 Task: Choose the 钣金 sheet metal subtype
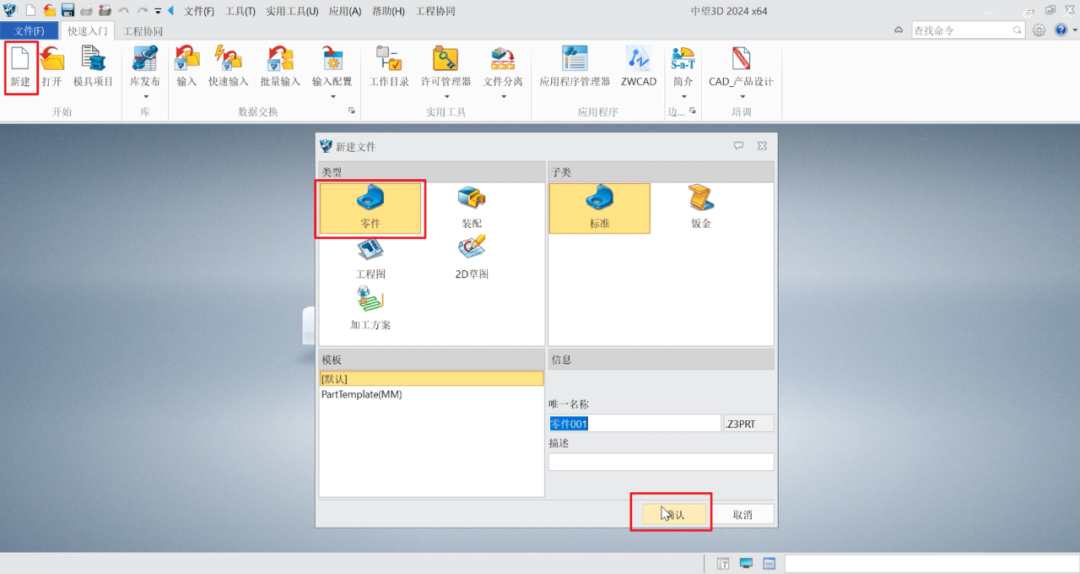pyautogui.click(x=700, y=208)
